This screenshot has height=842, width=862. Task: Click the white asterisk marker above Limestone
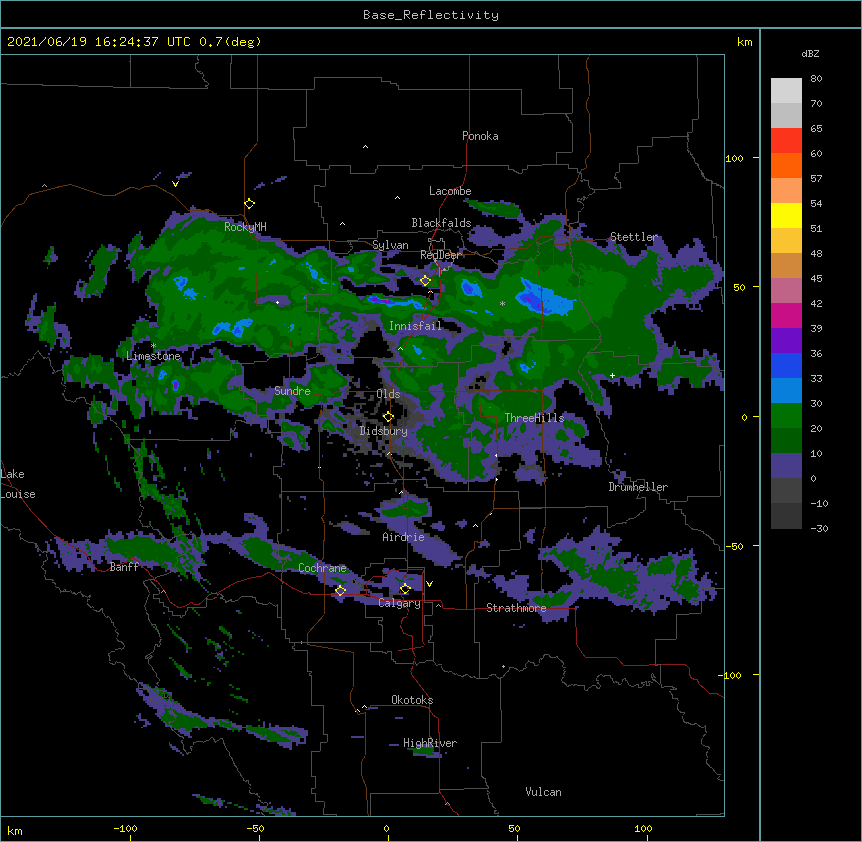click(x=154, y=346)
